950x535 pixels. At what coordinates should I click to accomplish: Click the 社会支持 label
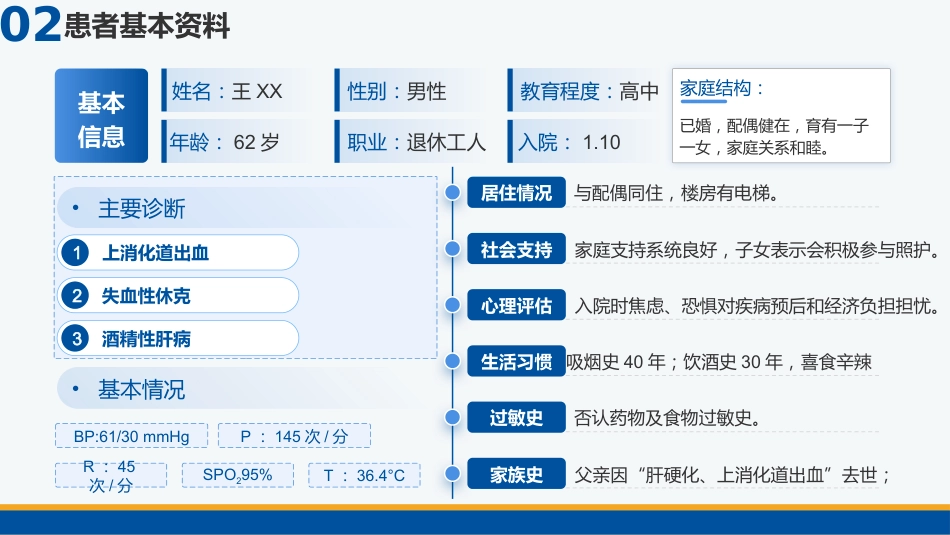[516, 249]
